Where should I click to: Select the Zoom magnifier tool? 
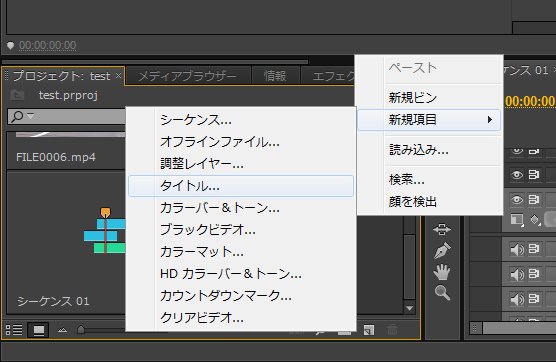pos(442,293)
